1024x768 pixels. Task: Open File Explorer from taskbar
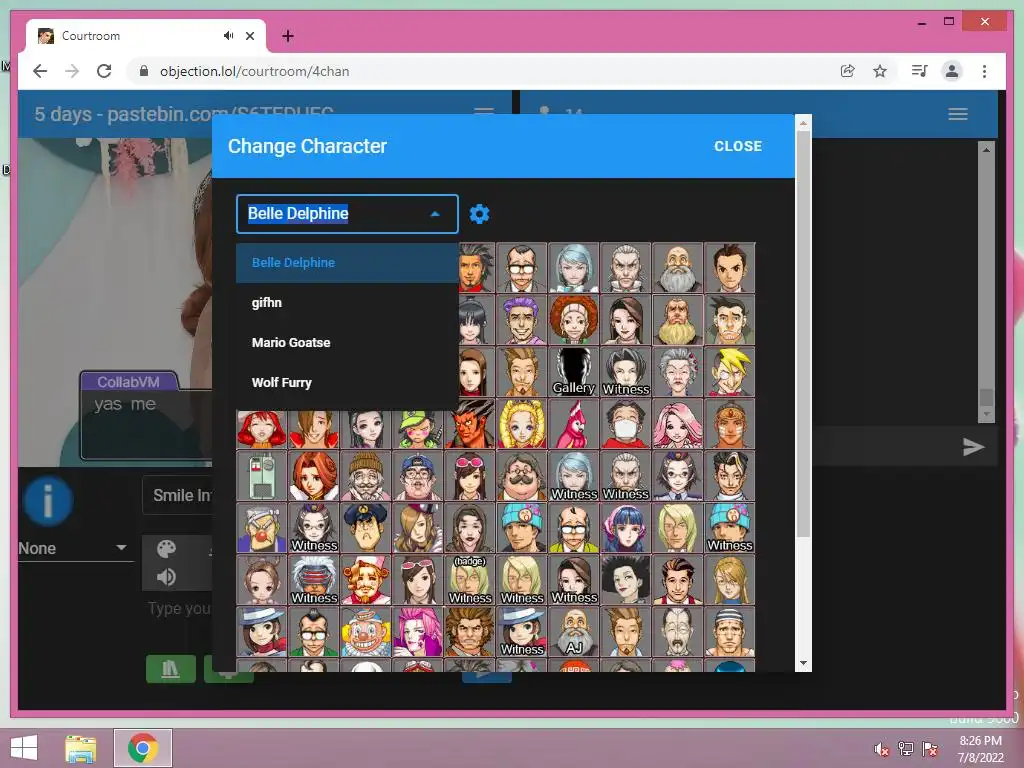81,748
